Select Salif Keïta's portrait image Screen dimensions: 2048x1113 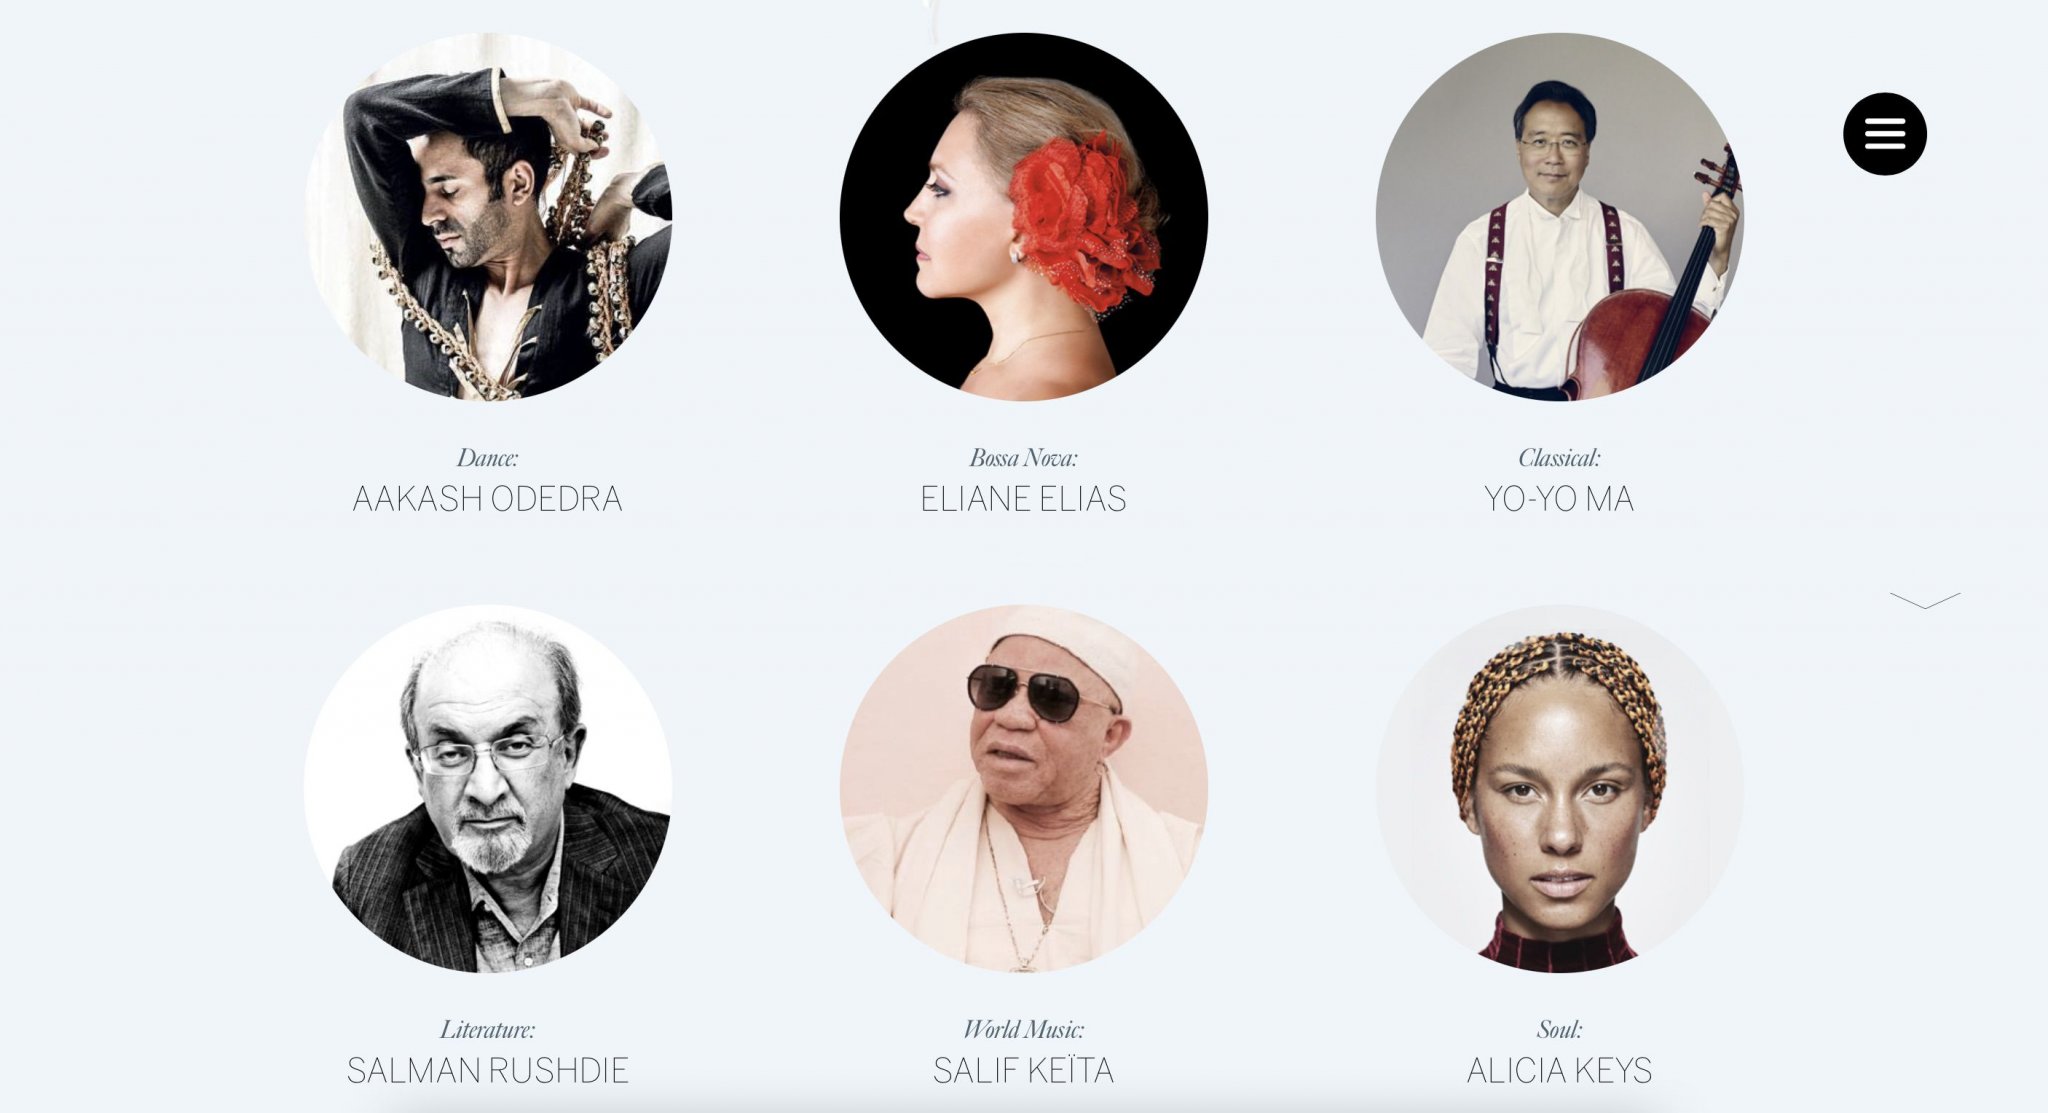coord(1023,788)
